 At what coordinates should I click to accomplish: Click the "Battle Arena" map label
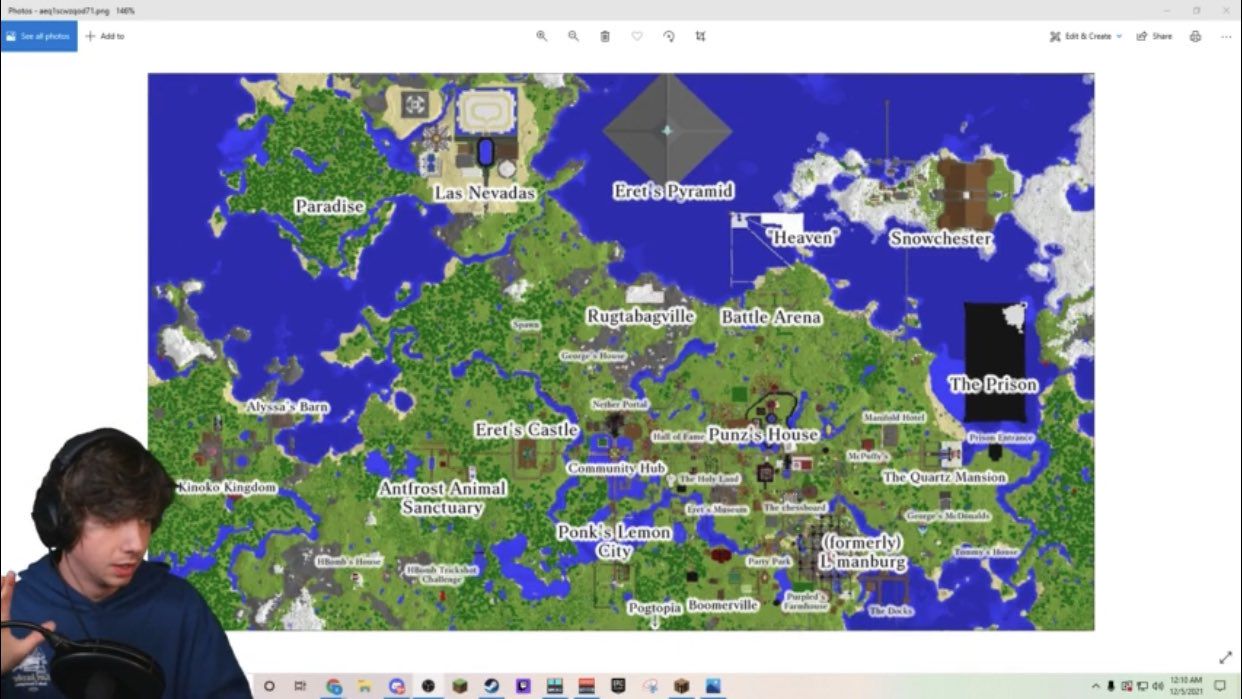(x=771, y=317)
